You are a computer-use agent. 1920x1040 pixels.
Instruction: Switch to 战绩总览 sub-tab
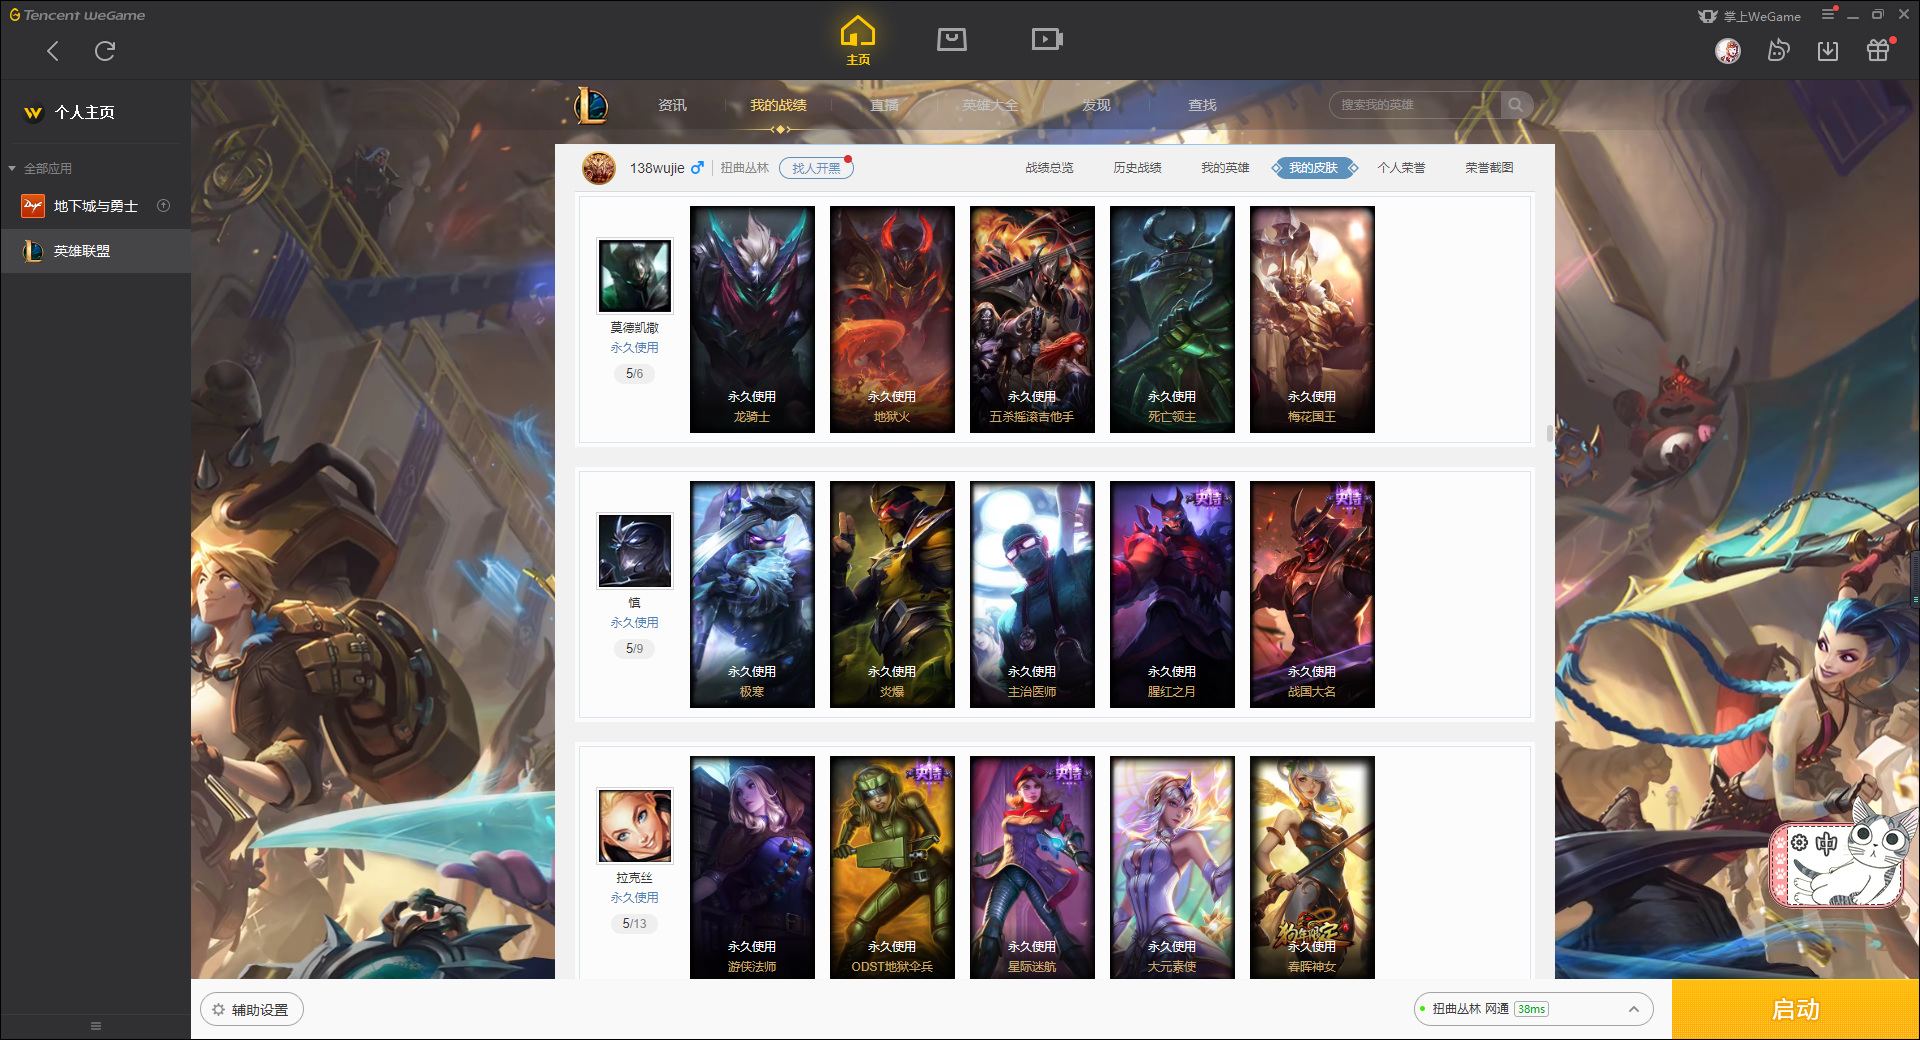click(x=1049, y=168)
